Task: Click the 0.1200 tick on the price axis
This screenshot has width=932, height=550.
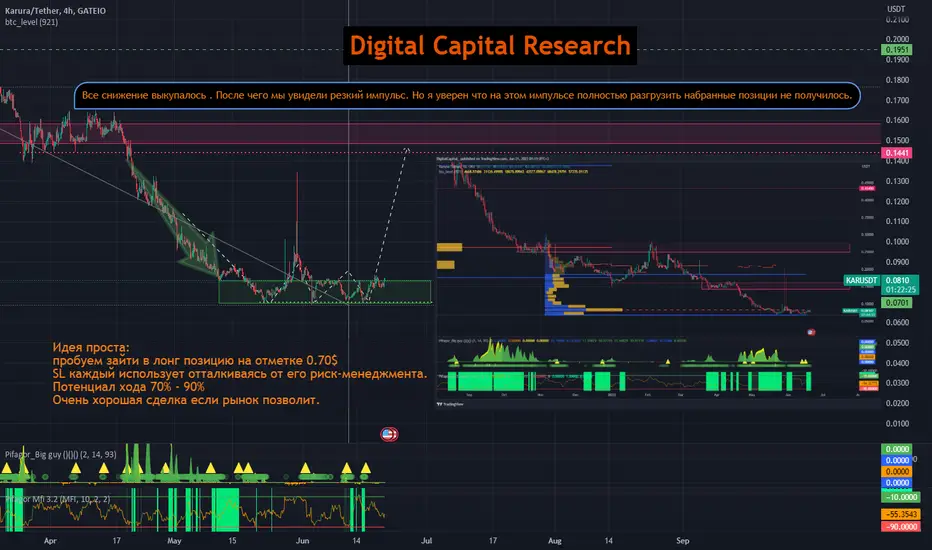Action: click(x=898, y=201)
